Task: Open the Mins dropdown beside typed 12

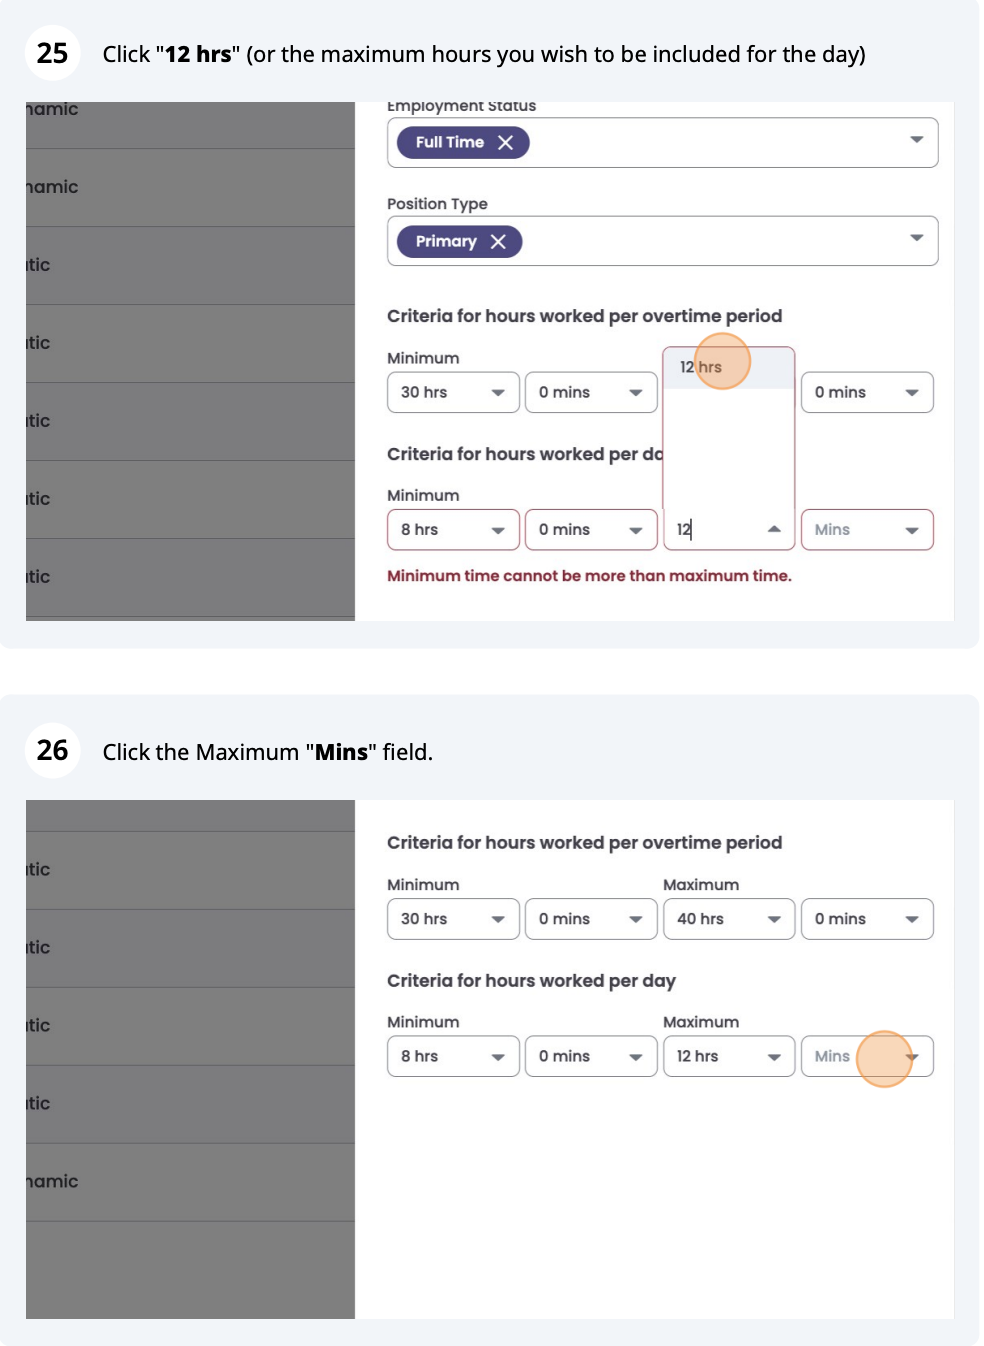Action: [x=866, y=530]
